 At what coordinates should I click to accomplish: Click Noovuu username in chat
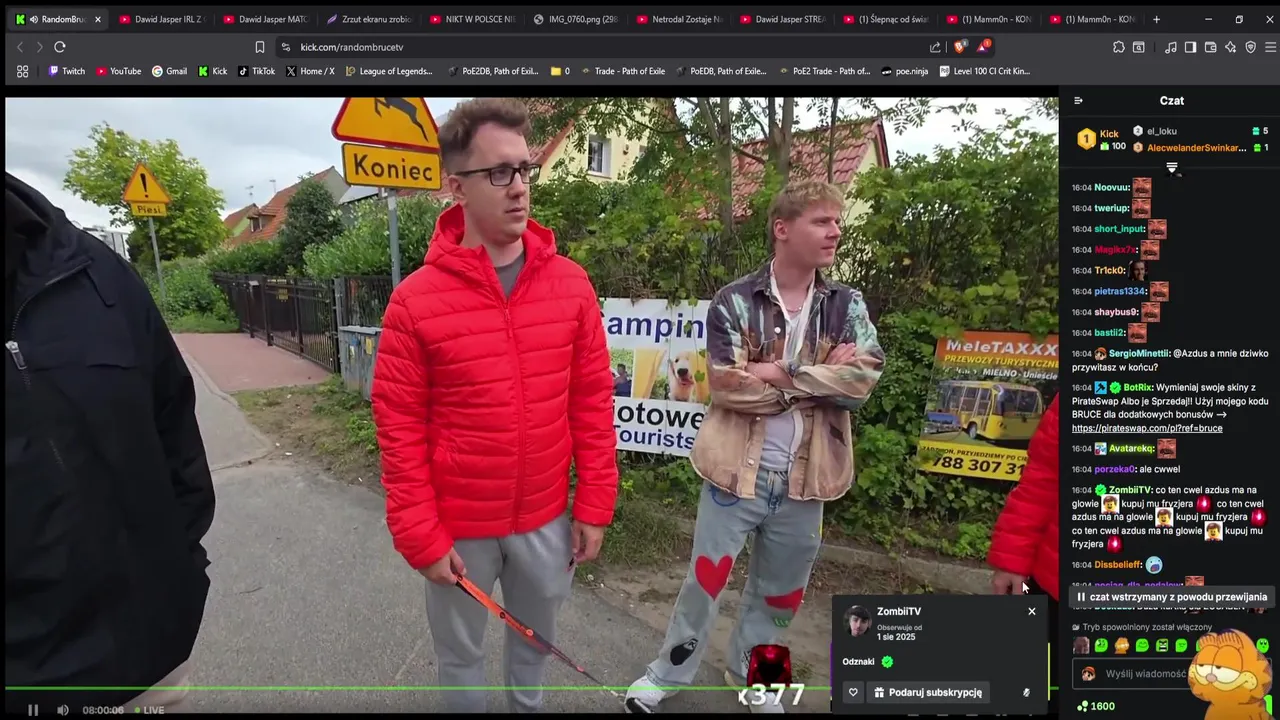pyautogui.click(x=1111, y=187)
